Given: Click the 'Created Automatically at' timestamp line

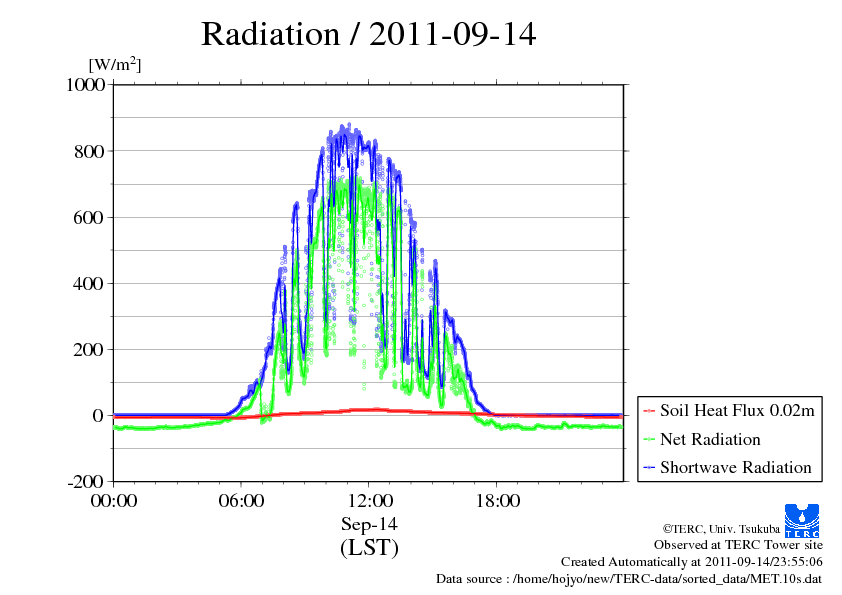Looking at the screenshot, I should tap(692, 562).
